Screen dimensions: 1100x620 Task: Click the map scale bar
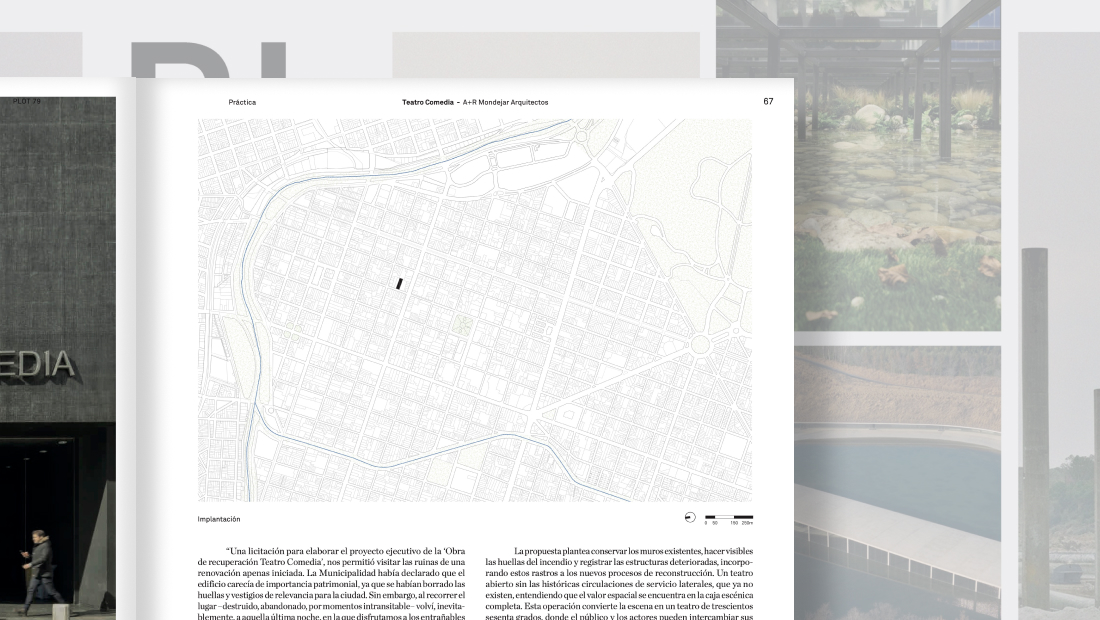[x=729, y=519]
